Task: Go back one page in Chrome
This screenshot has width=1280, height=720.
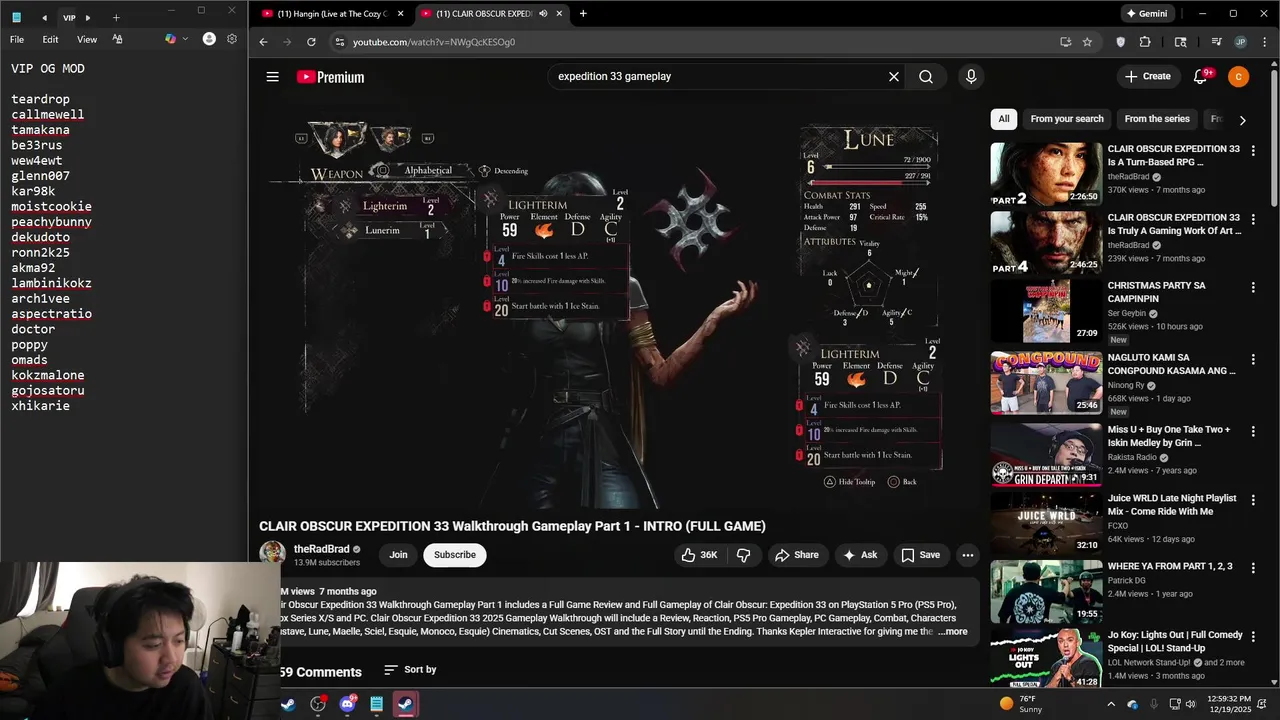Action: click(263, 42)
